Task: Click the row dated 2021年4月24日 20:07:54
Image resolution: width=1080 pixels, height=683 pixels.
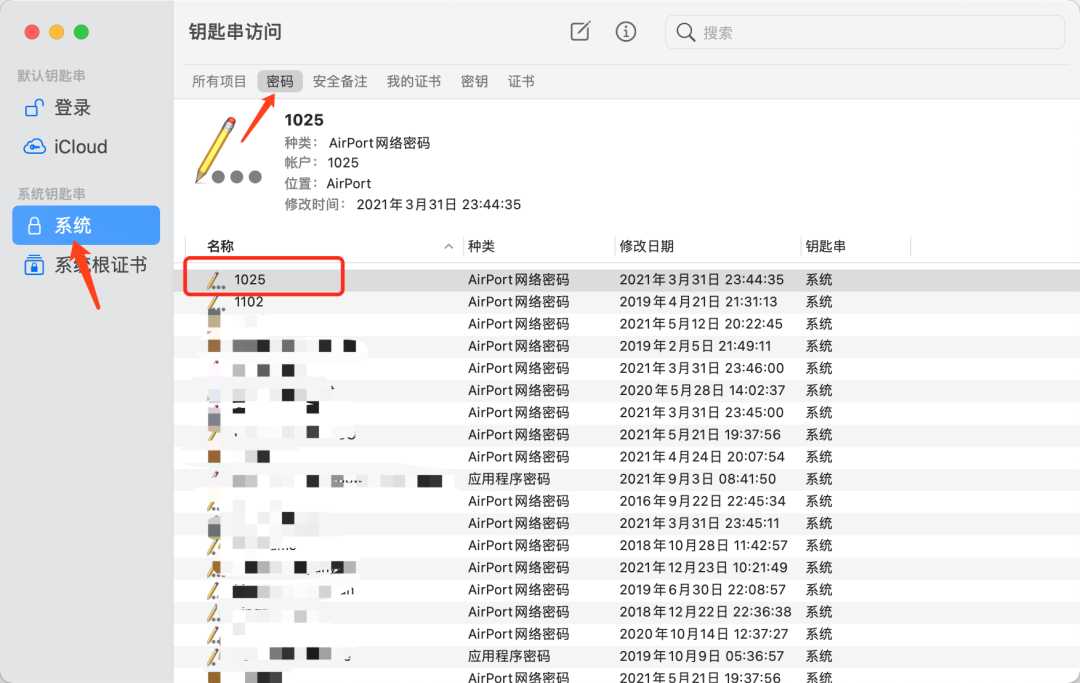Action: click(x=627, y=456)
